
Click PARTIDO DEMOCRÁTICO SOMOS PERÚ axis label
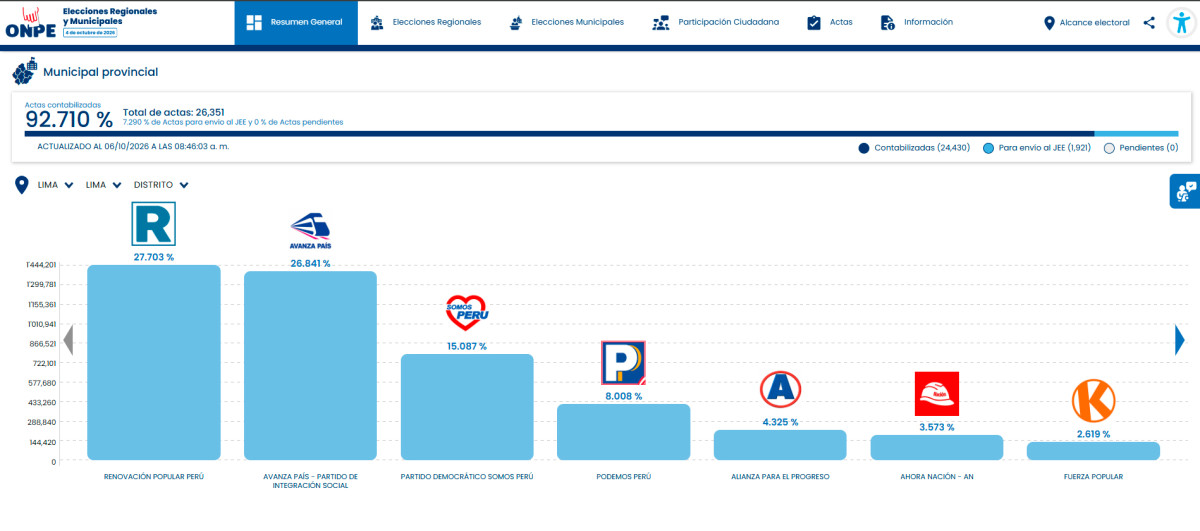point(467,476)
